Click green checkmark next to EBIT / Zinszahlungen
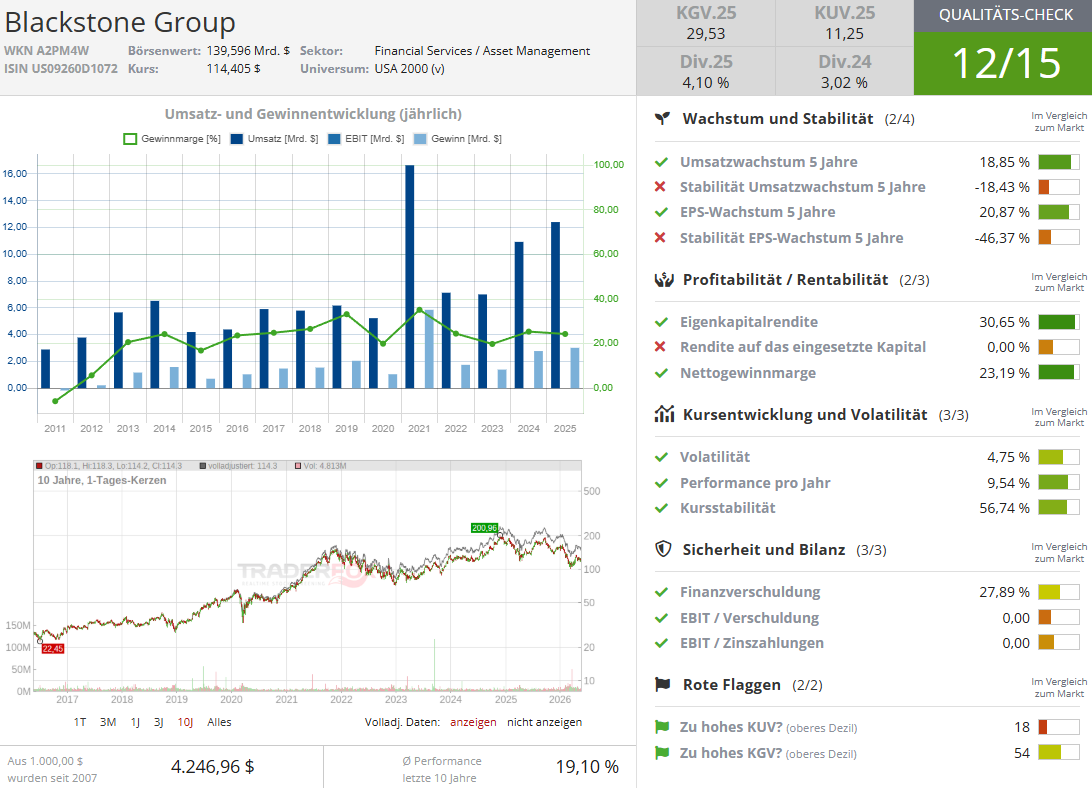 pos(661,643)
